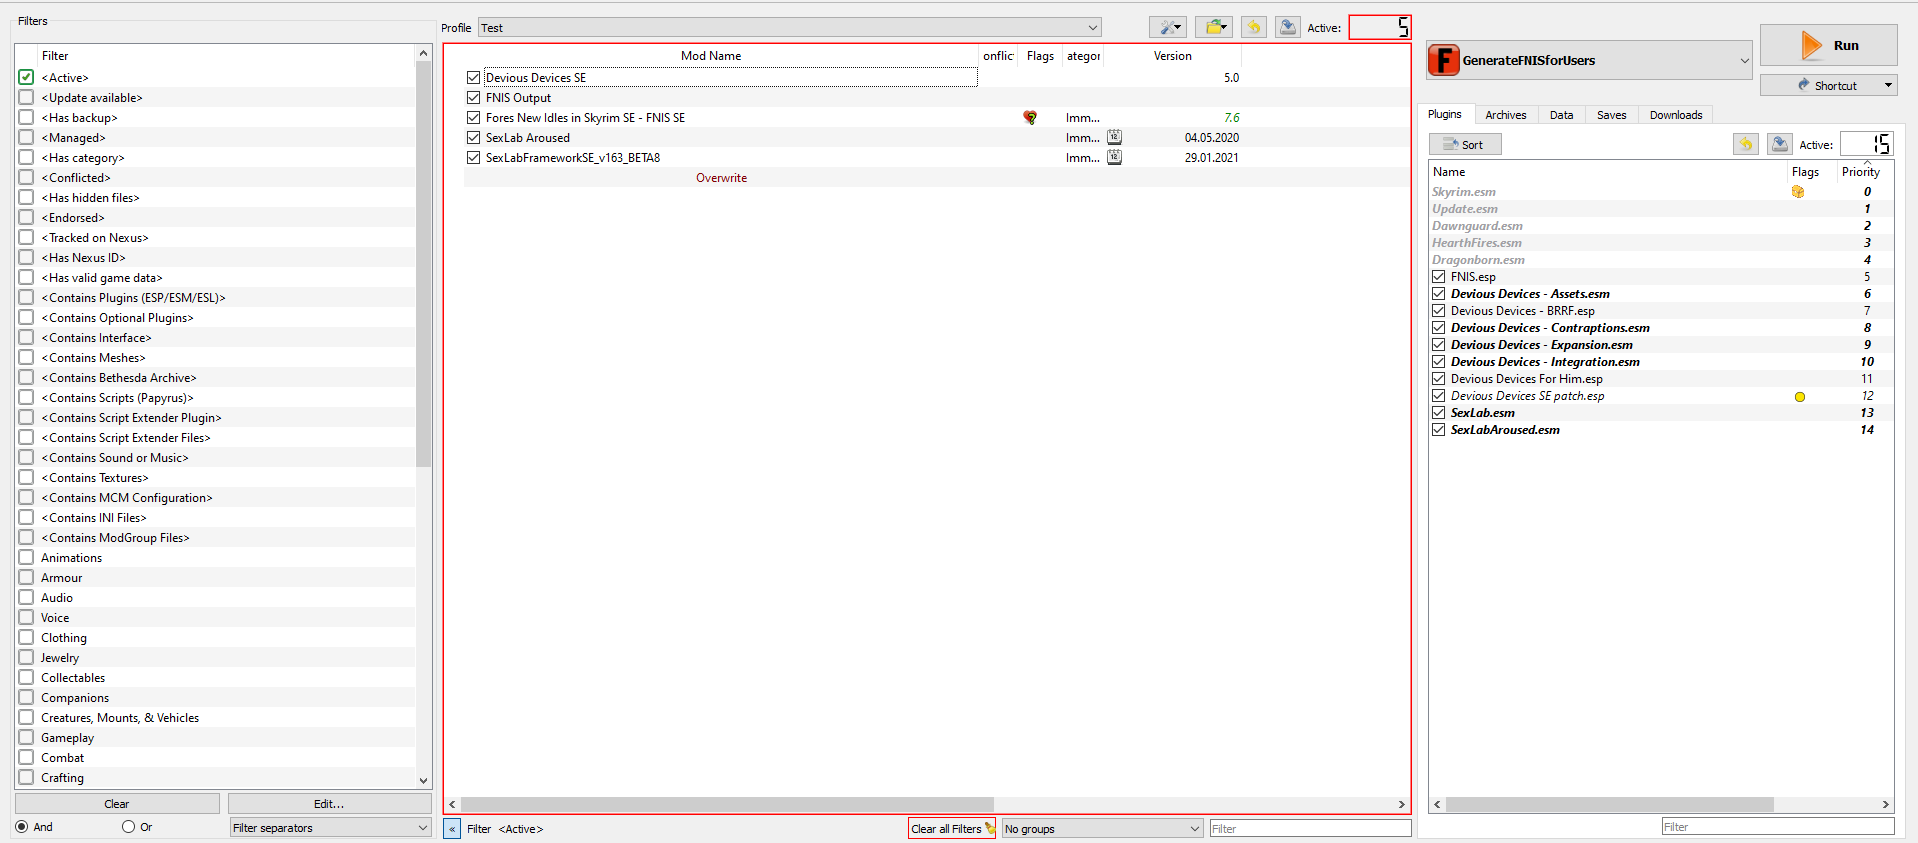Click the Sort plugins button

(1465, 144)
